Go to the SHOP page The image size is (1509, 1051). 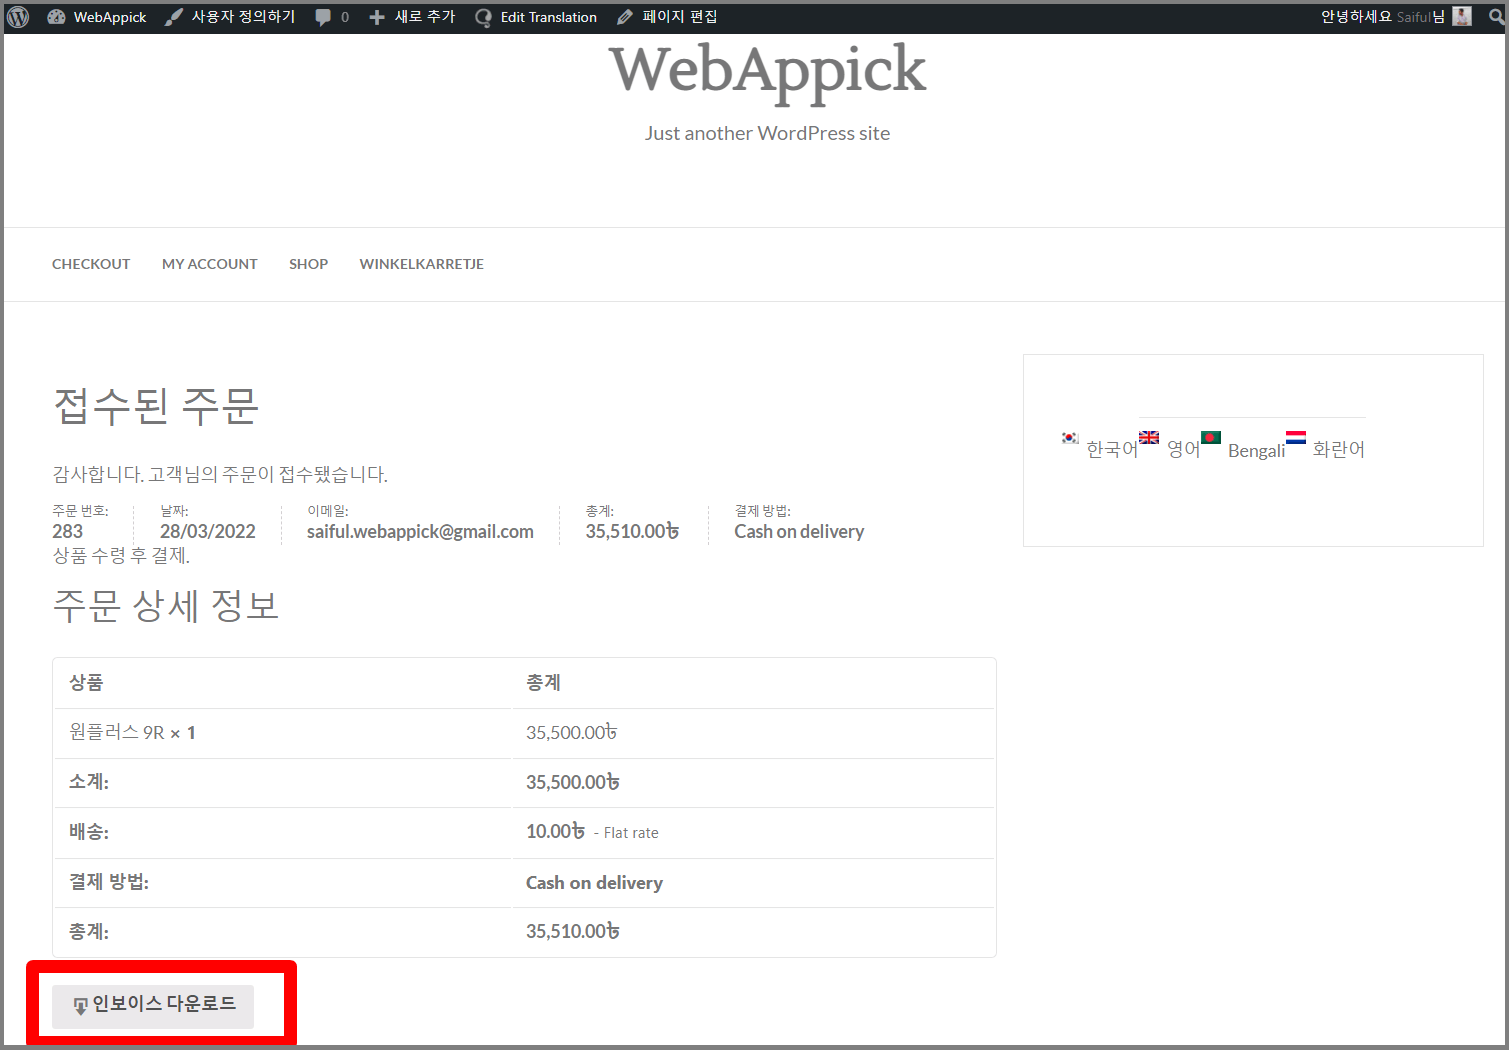309,264
